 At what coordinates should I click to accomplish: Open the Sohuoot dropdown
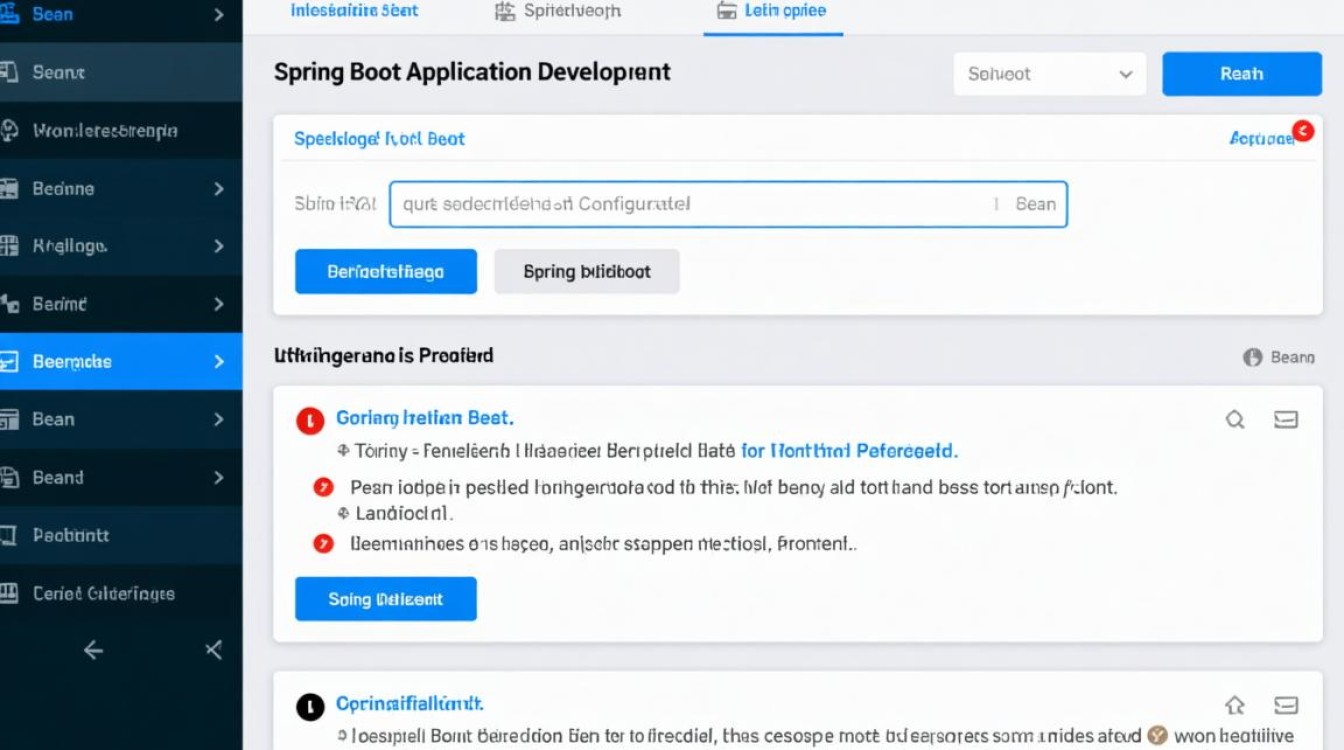1051,74
